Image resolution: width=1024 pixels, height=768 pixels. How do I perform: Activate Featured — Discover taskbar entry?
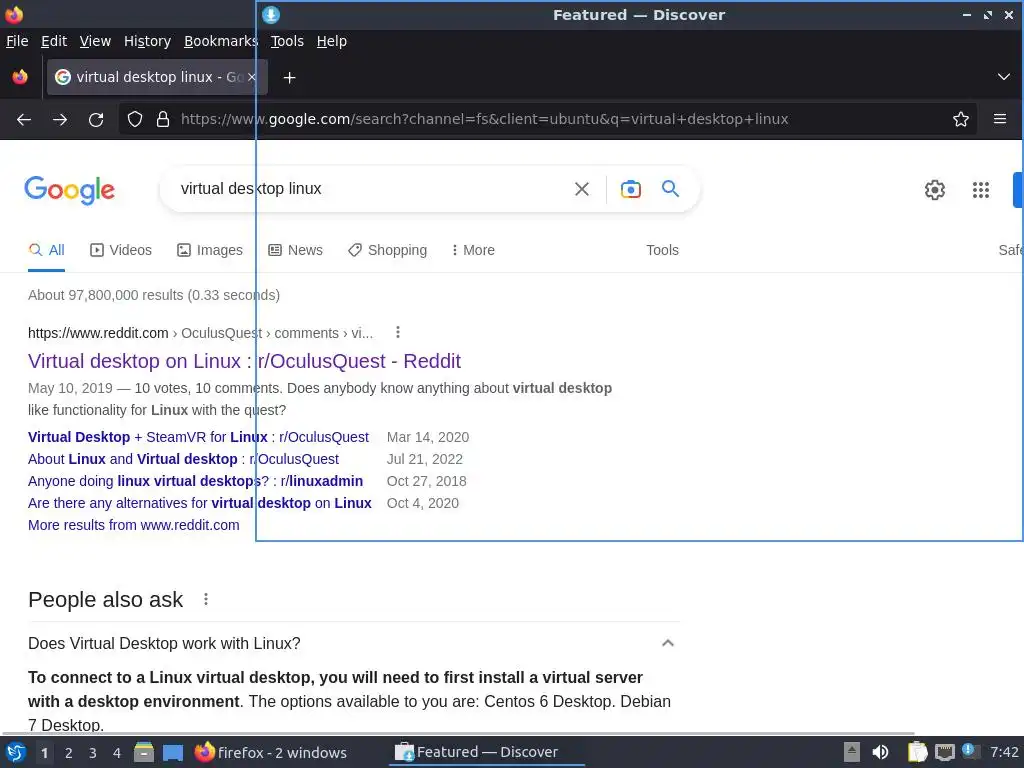(487, 752)
